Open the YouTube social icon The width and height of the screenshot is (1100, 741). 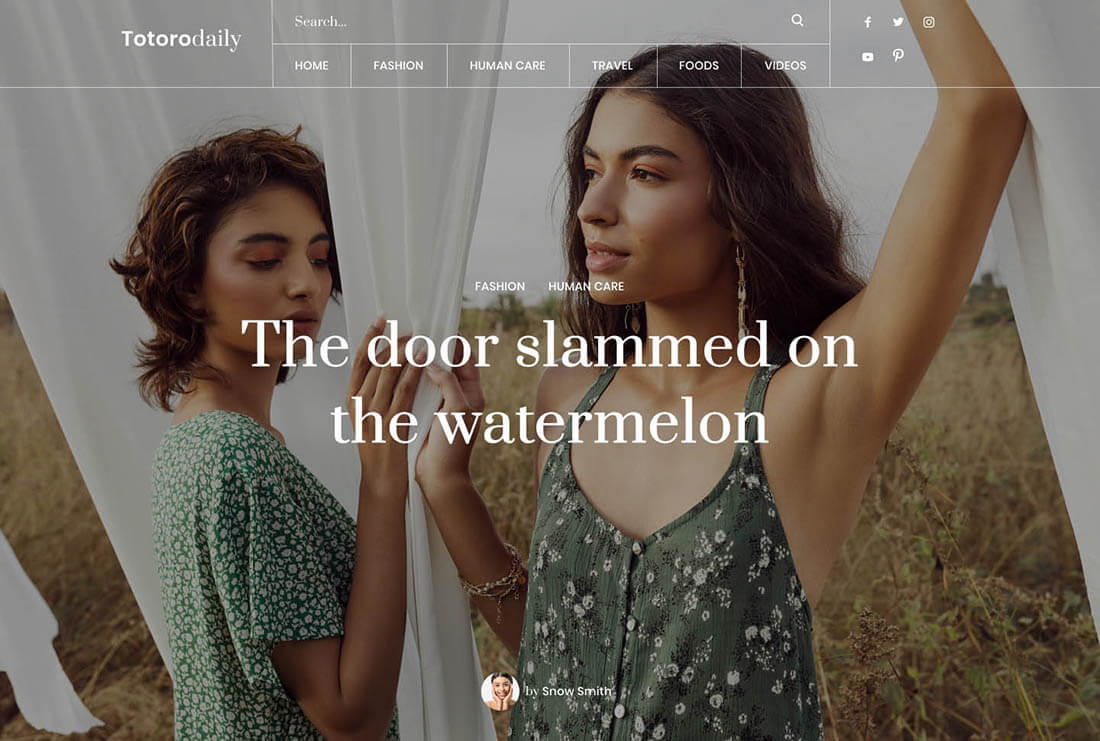868,57
